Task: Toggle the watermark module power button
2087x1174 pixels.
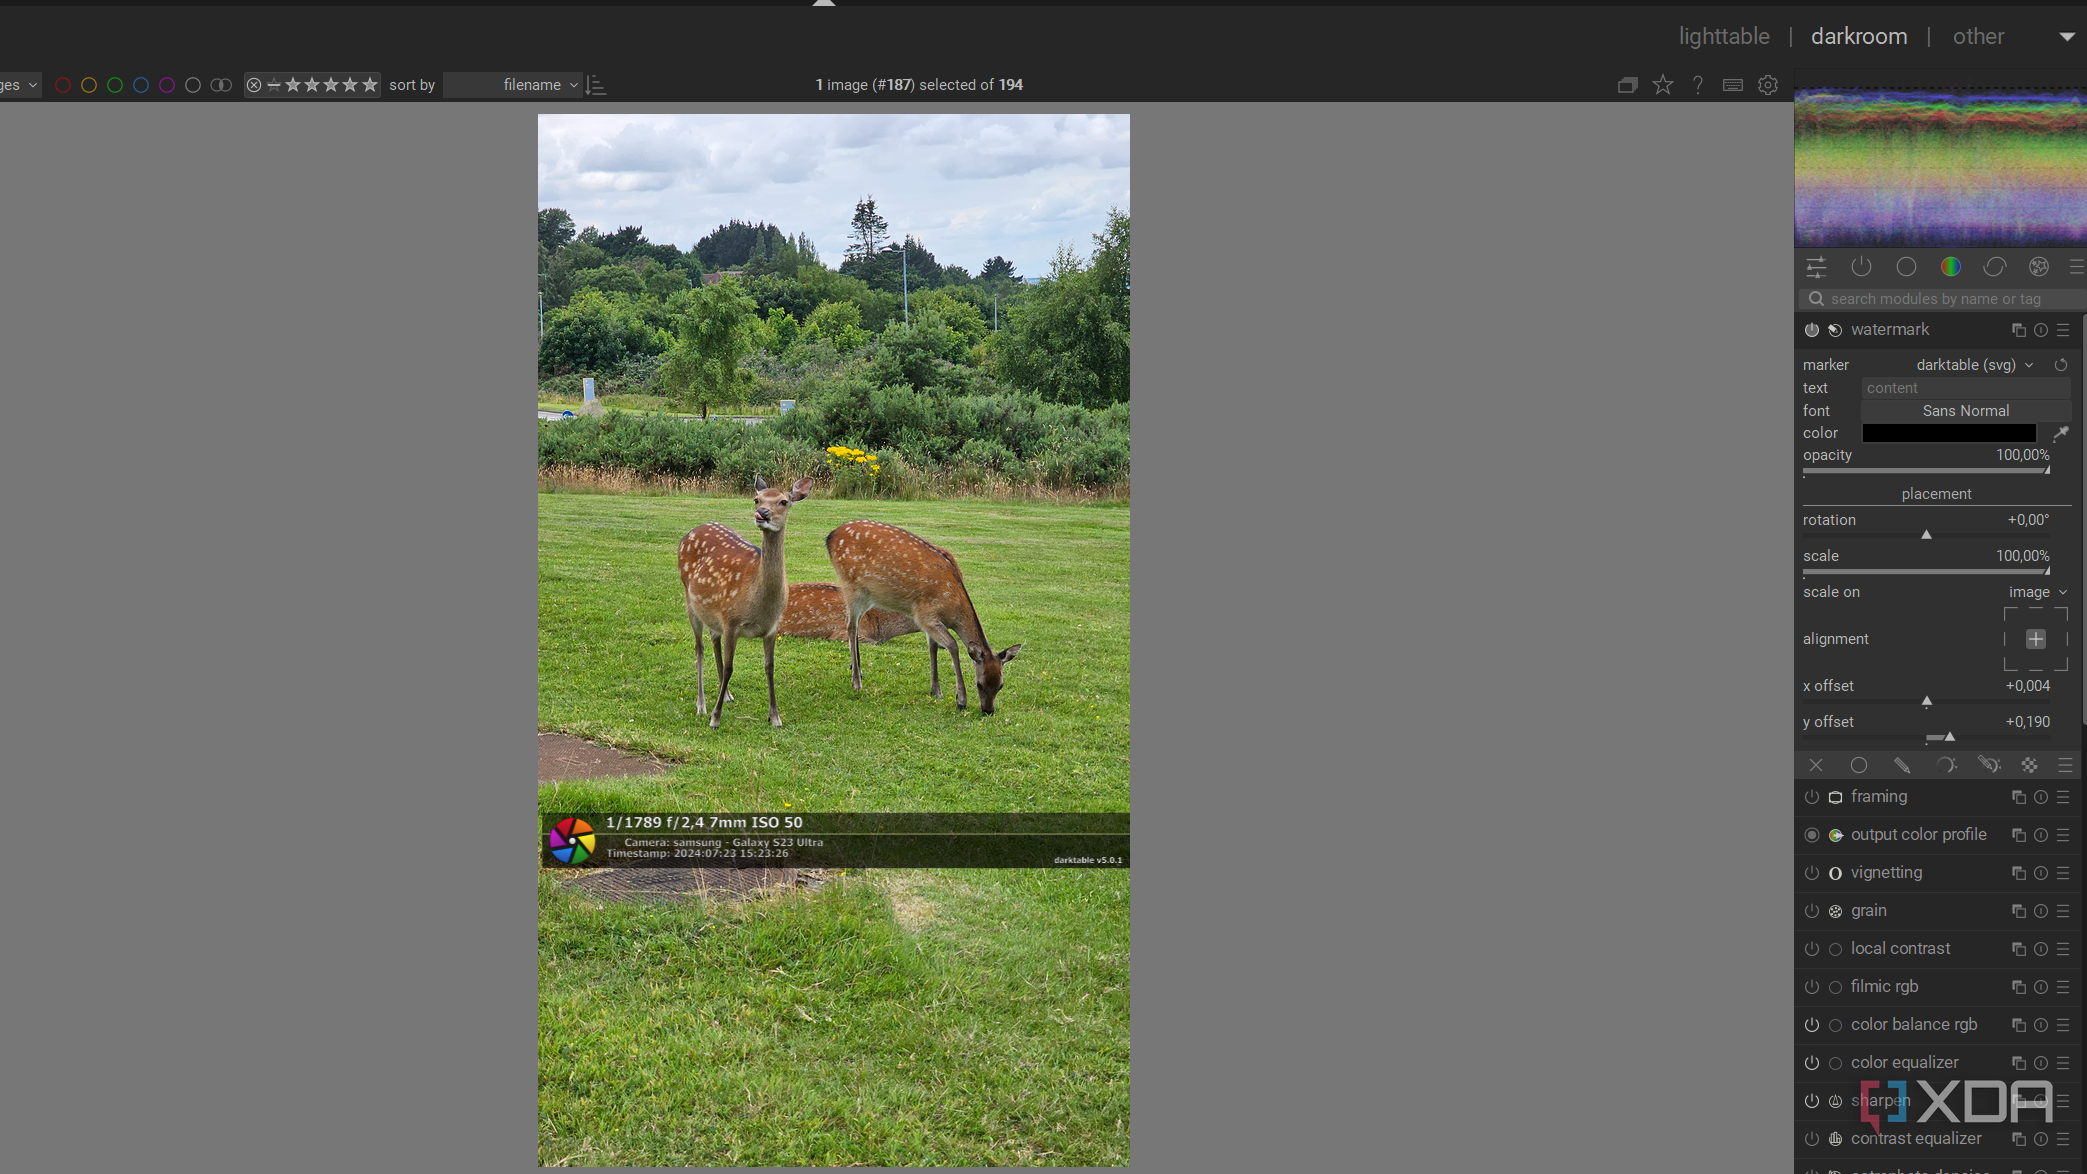Action: 1811,330
